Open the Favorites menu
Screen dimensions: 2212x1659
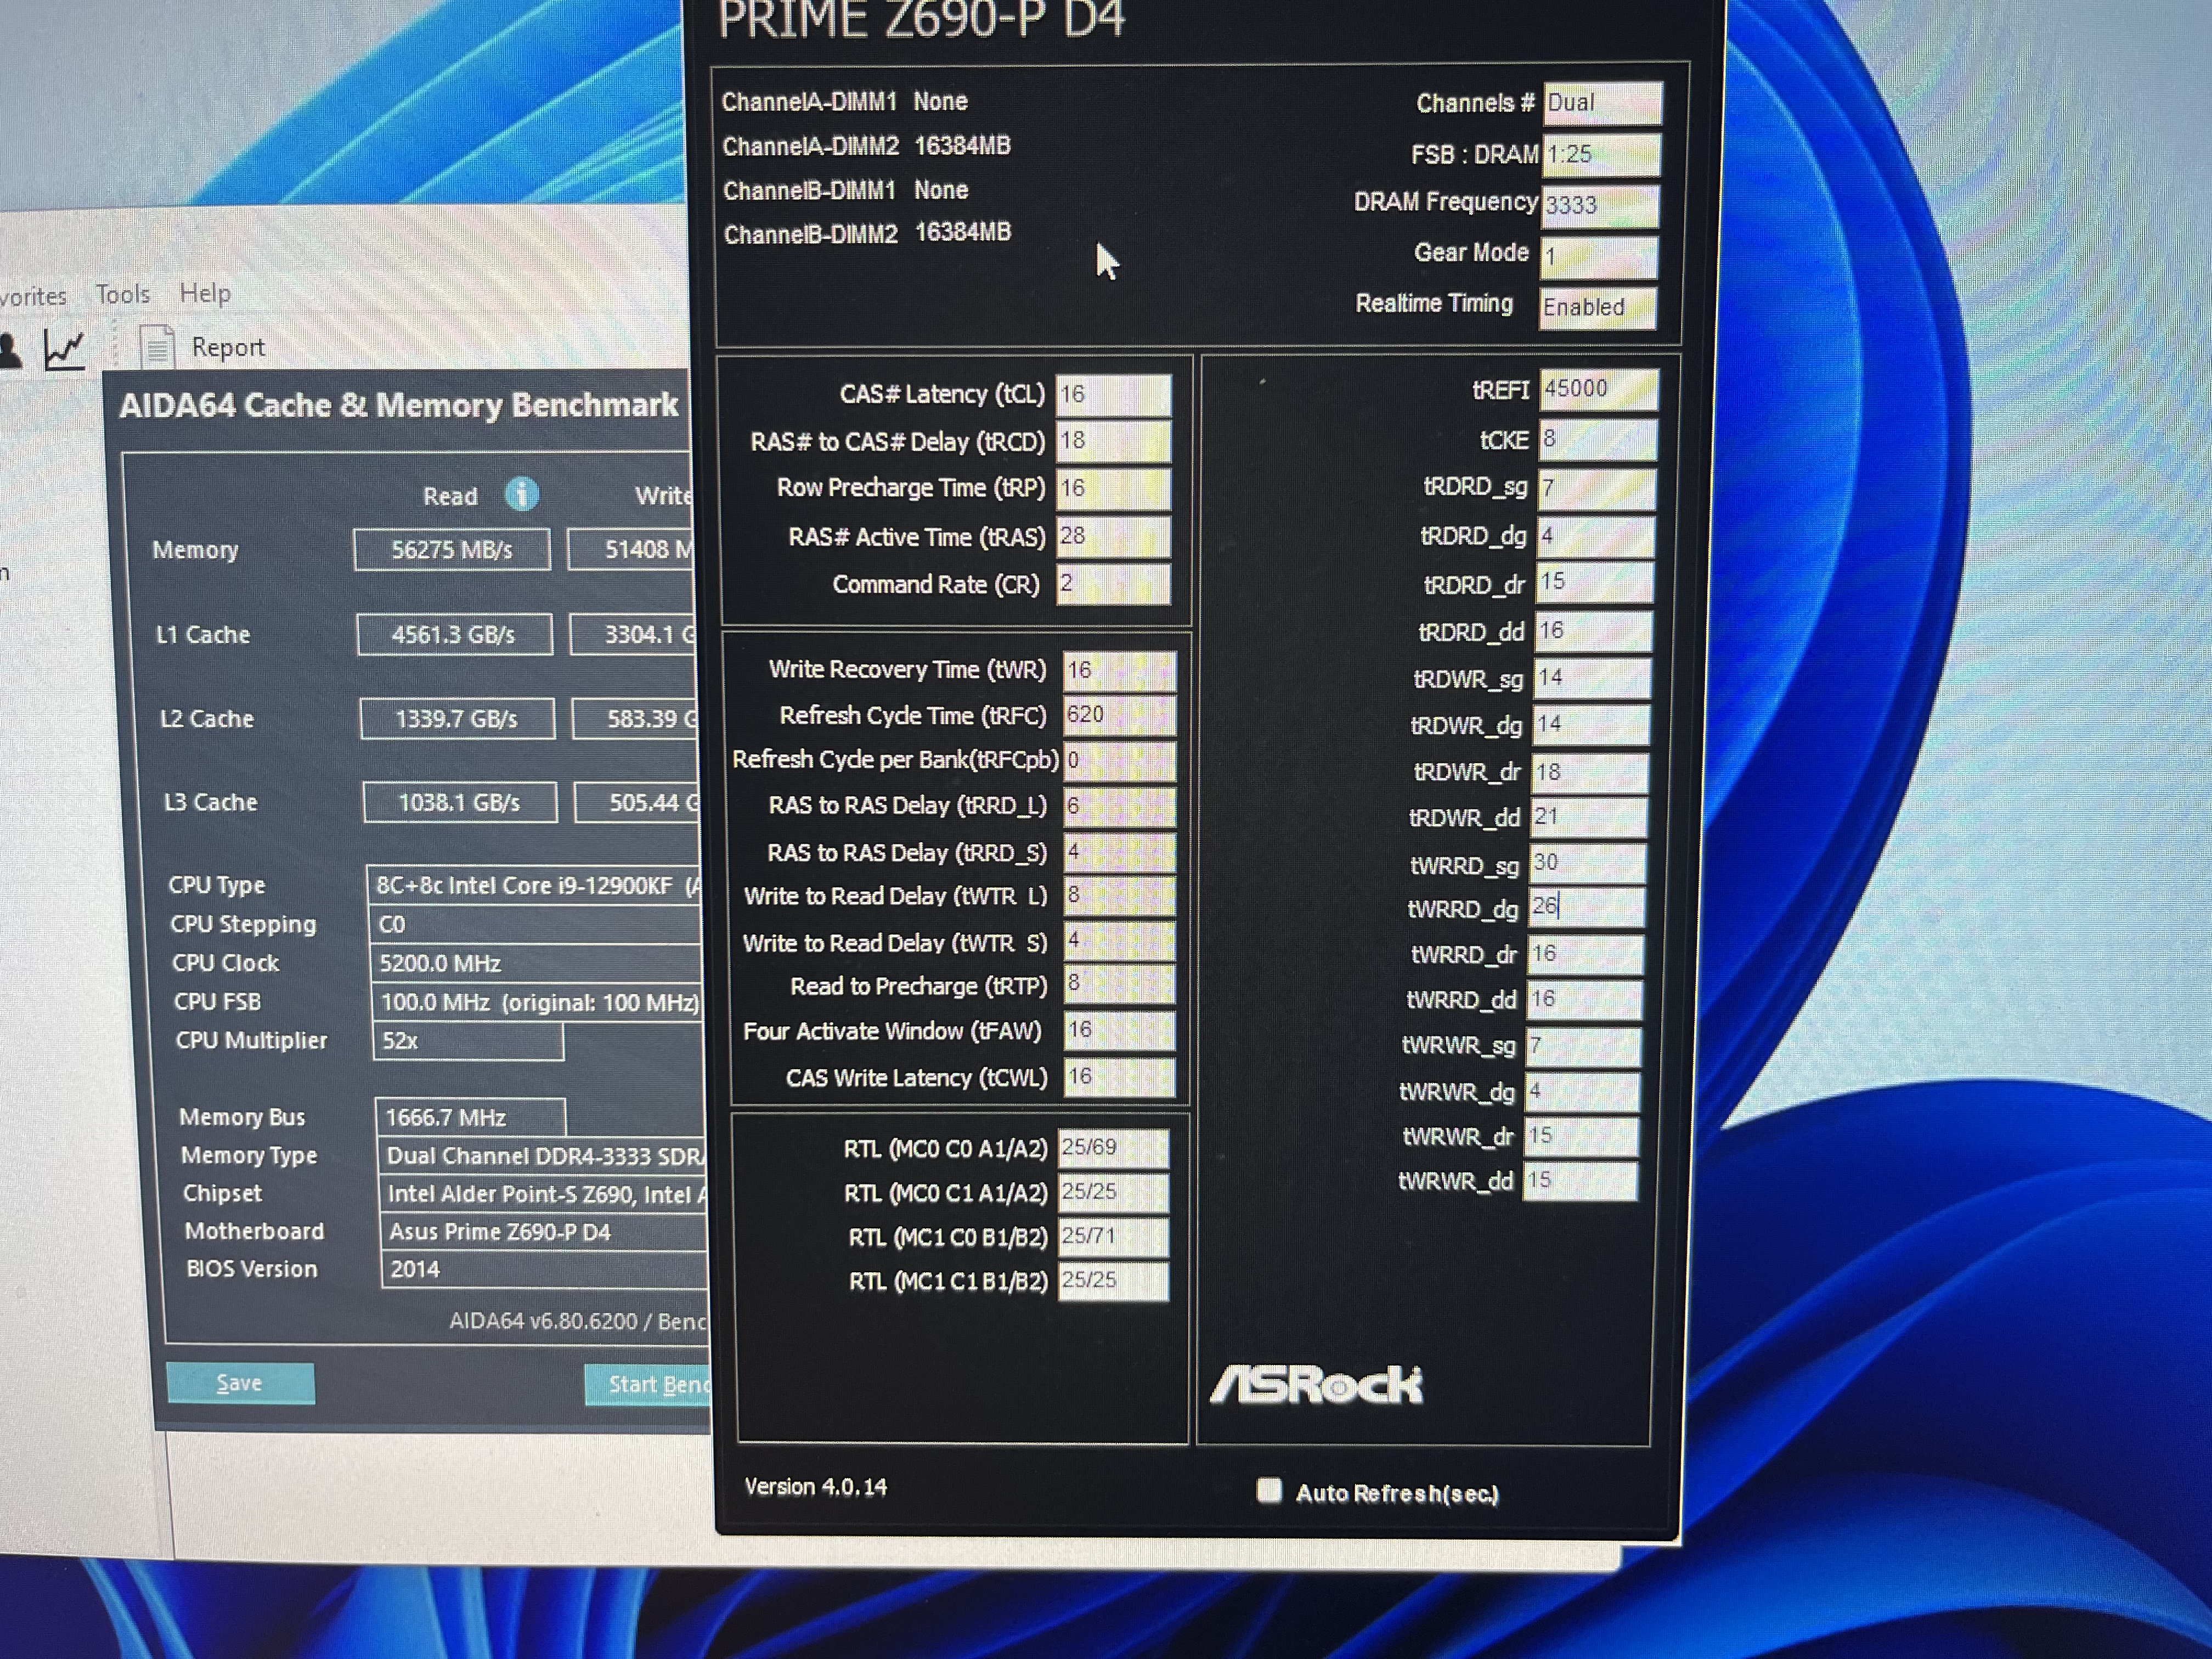(x=32, y=296)
